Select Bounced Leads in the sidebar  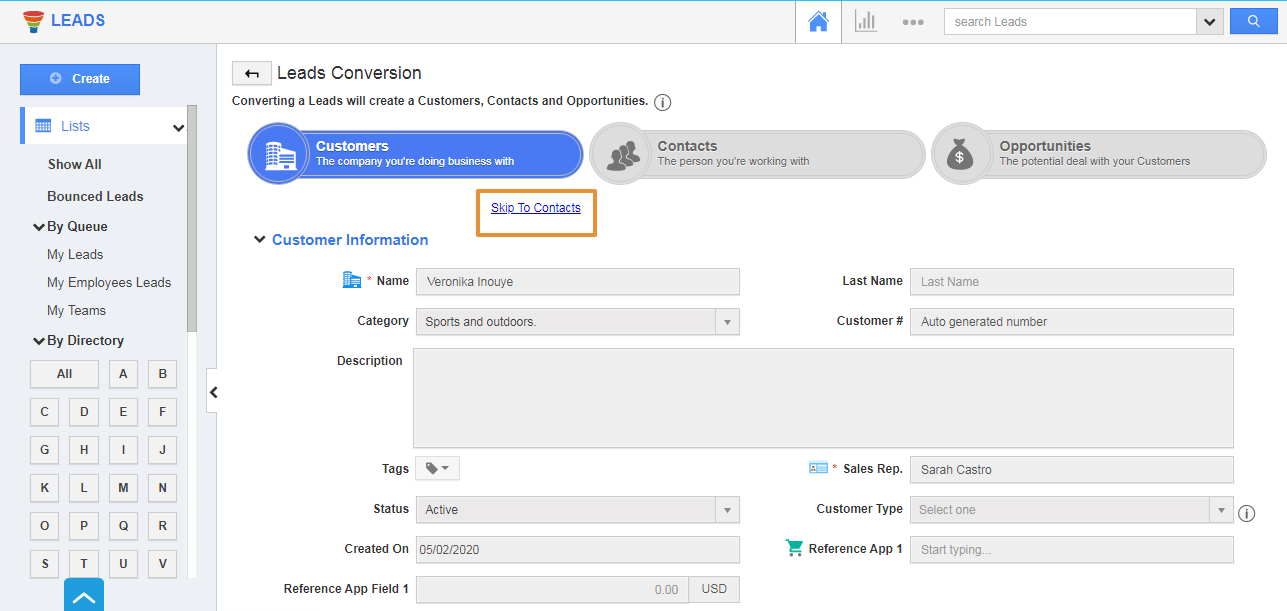(95, 196)
